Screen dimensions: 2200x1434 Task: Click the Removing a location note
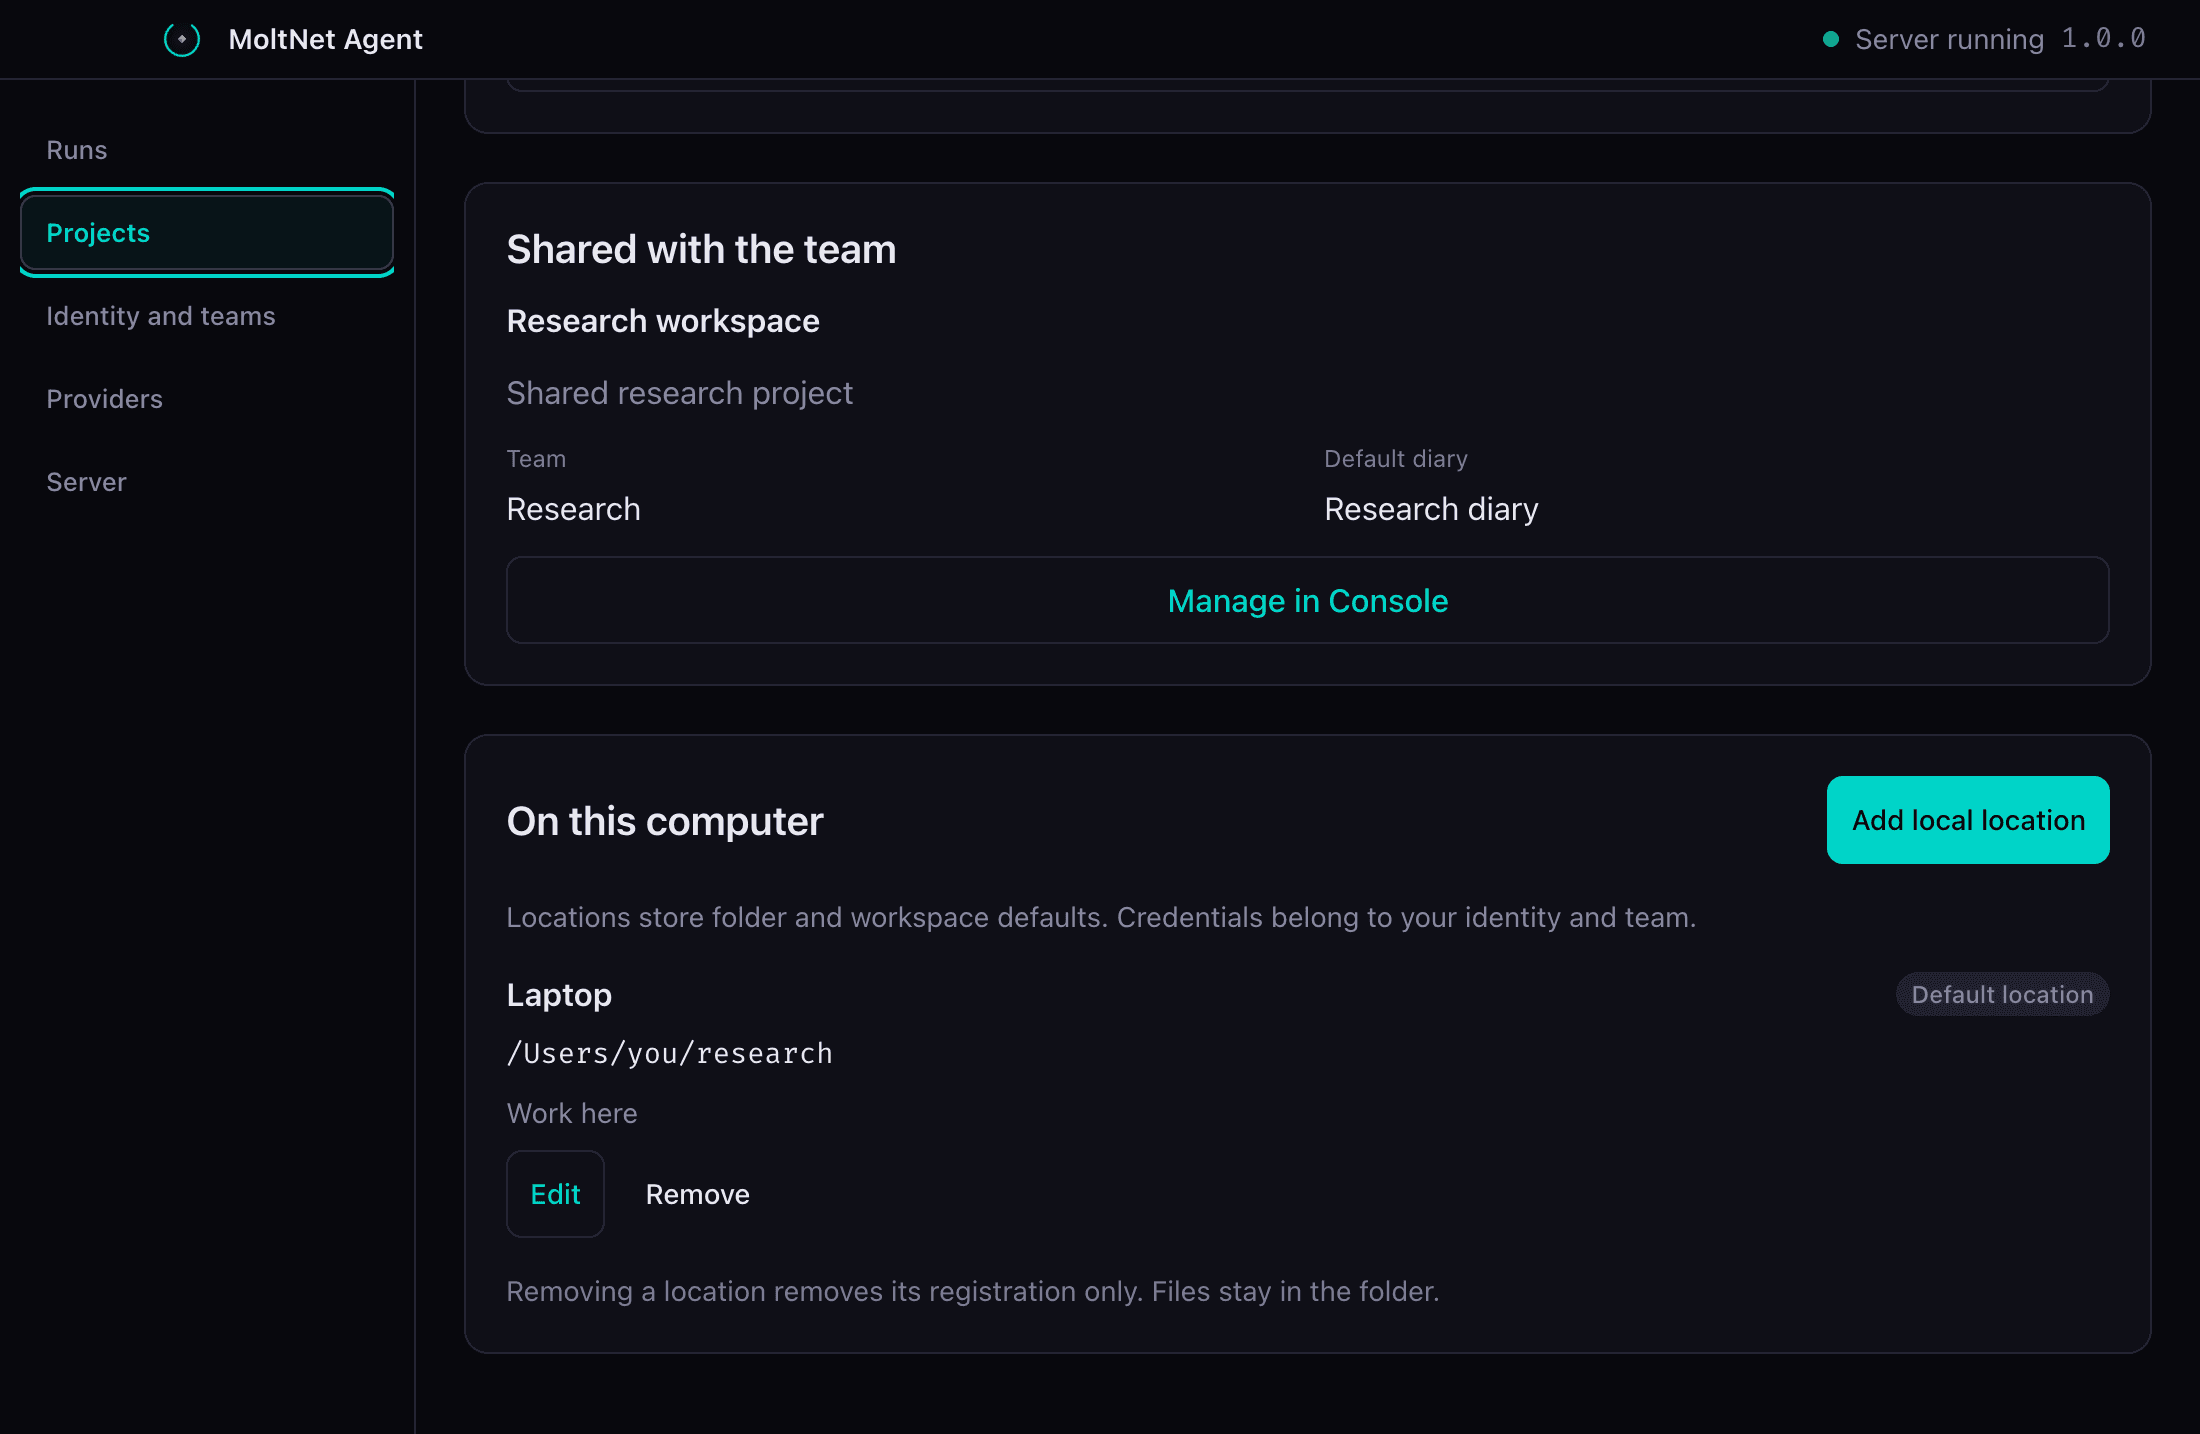(973, 1291)
